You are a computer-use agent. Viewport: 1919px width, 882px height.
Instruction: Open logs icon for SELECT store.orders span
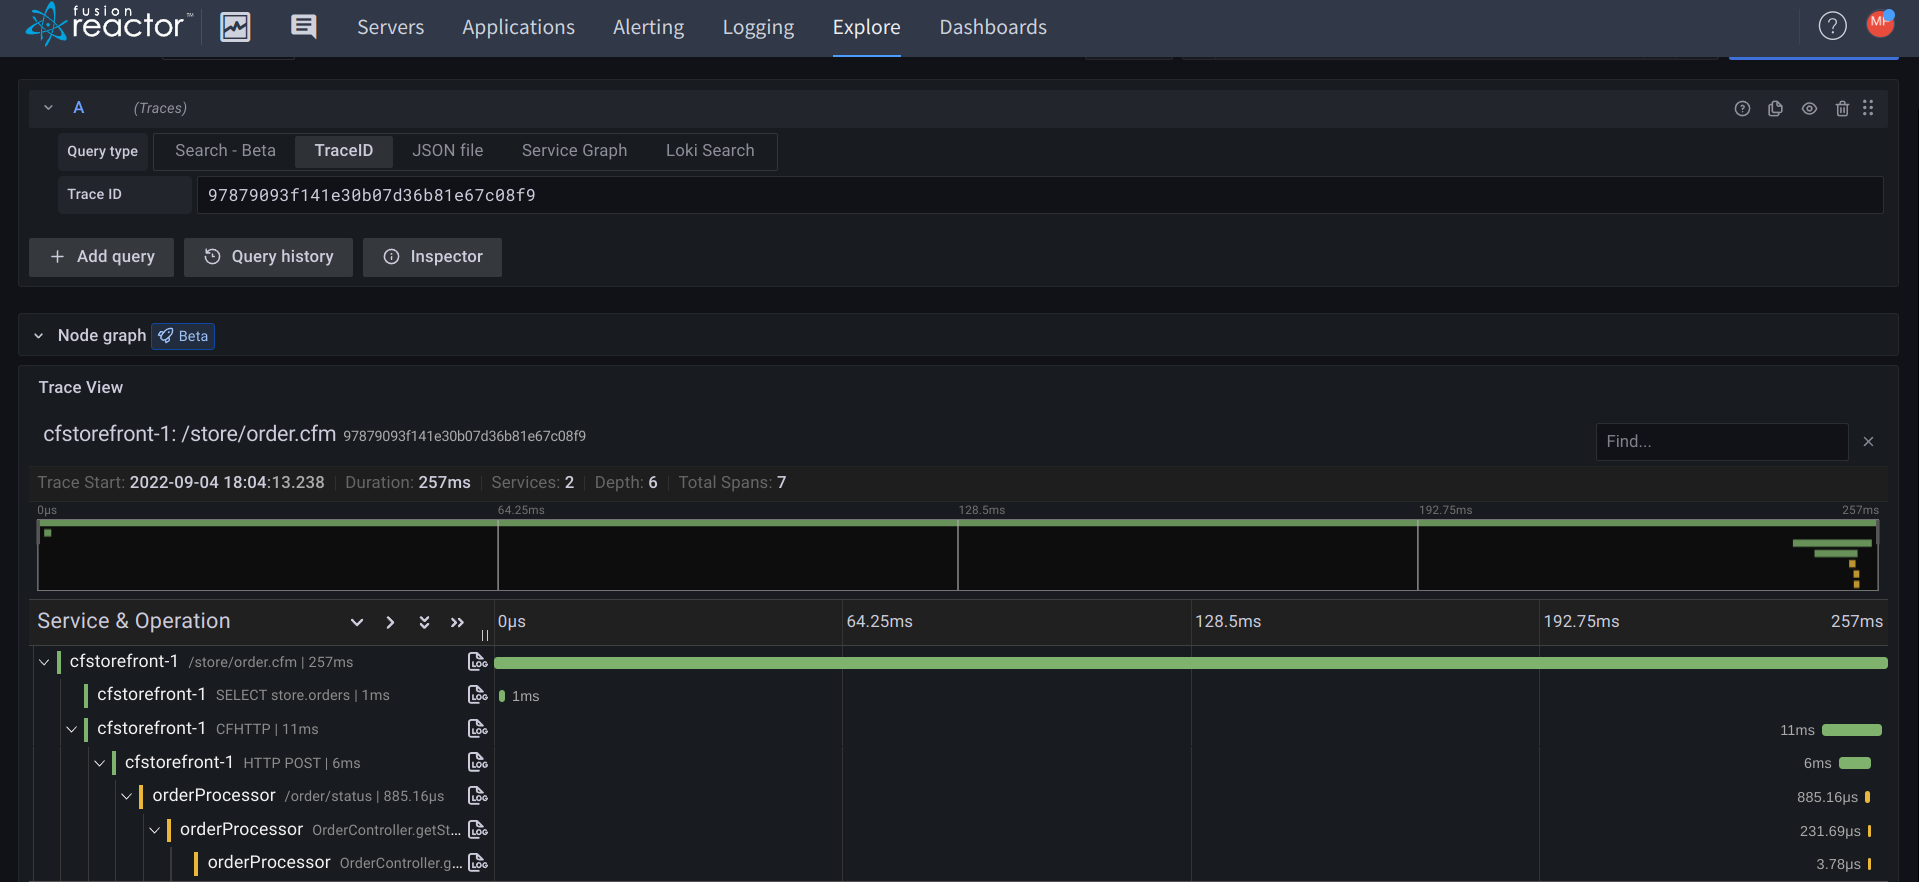478,695
